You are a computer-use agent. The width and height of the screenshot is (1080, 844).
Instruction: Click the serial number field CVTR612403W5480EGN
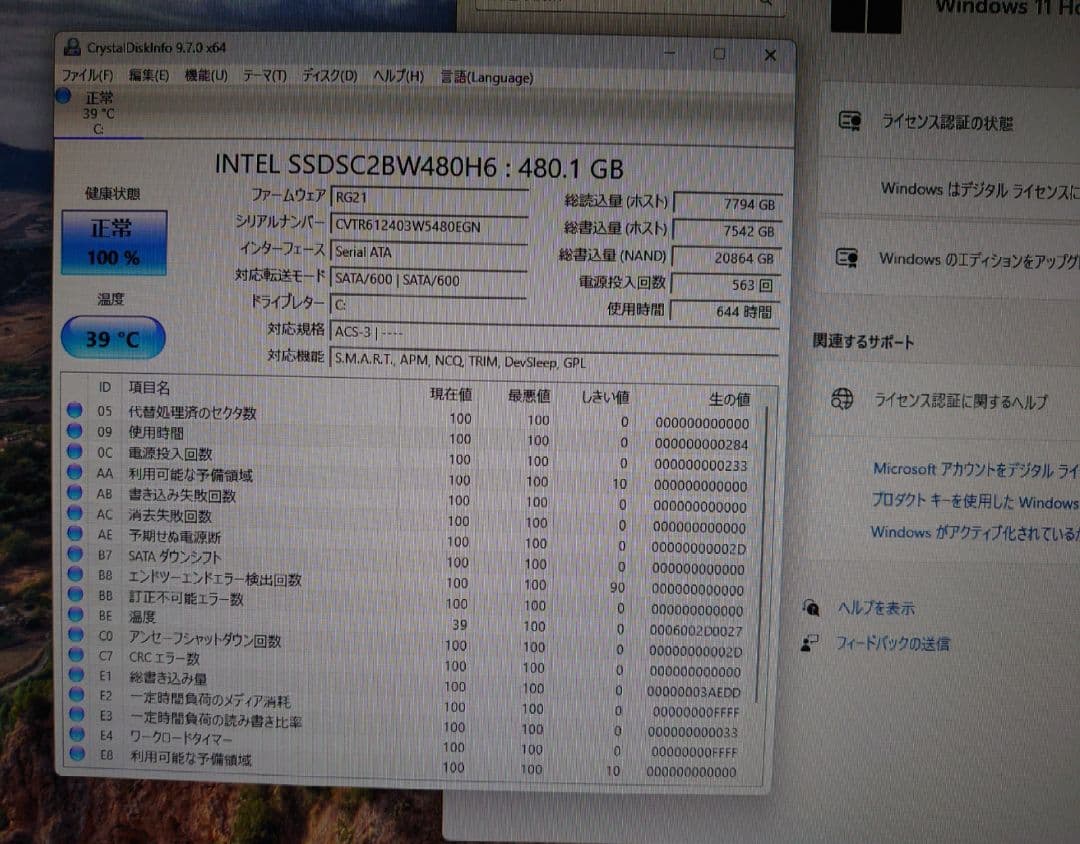429,226
